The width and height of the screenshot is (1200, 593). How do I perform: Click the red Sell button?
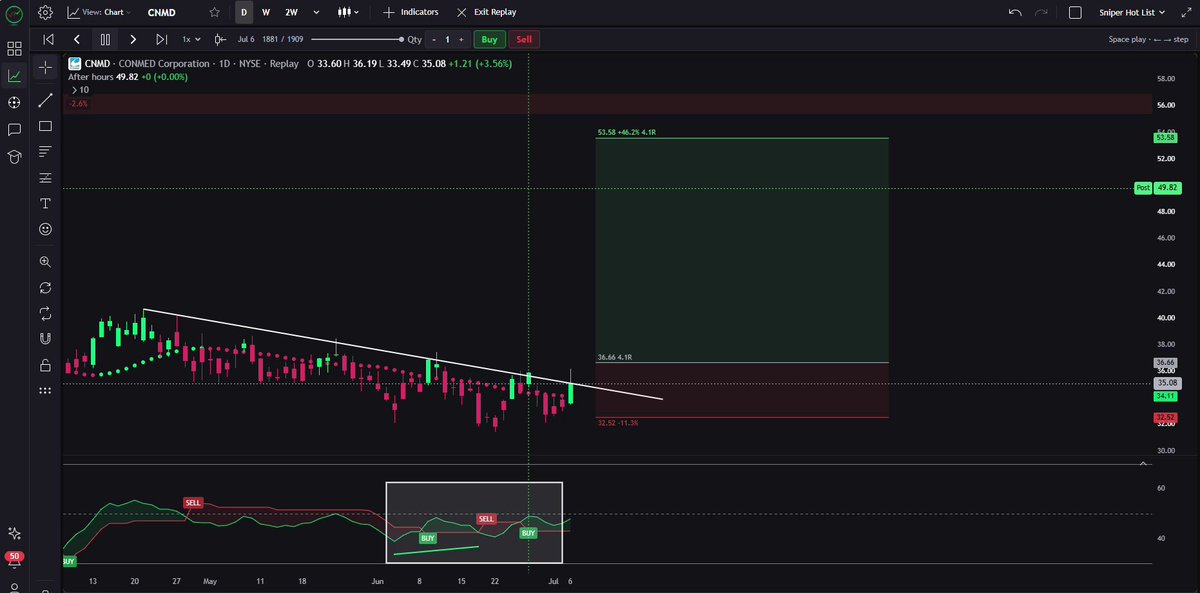tap(524, 39)
